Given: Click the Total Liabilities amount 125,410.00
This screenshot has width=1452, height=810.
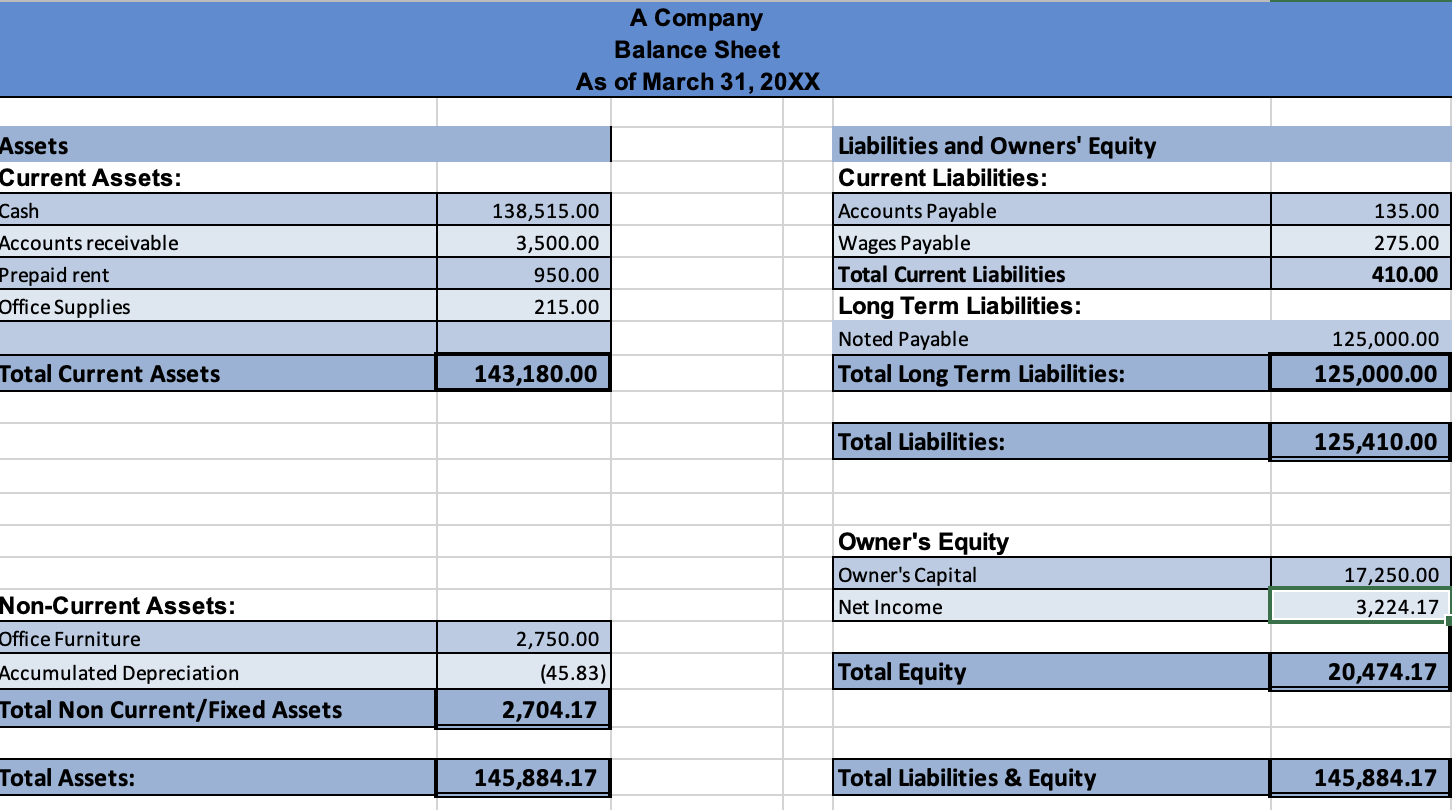Looking at the screenshot, I should (x=1360, y=441).
